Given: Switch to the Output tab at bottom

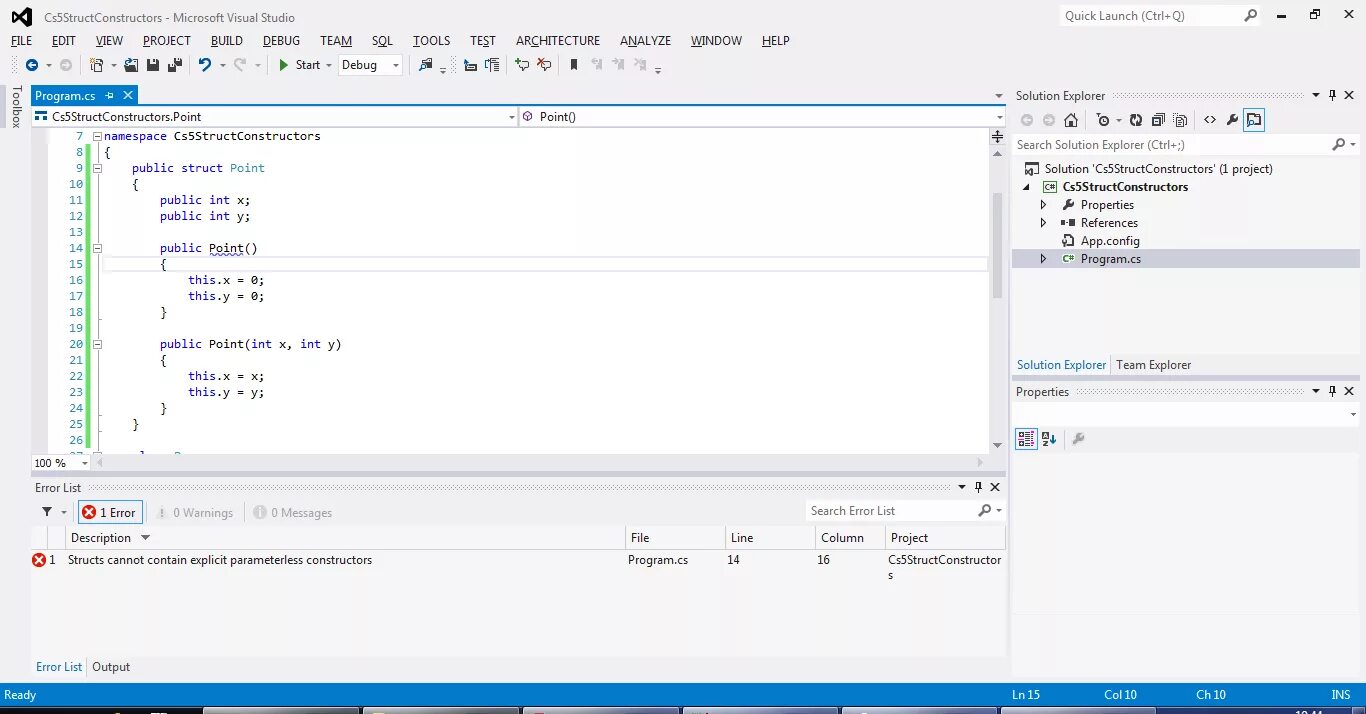Looking at the screenshot, I should point(111,667).
